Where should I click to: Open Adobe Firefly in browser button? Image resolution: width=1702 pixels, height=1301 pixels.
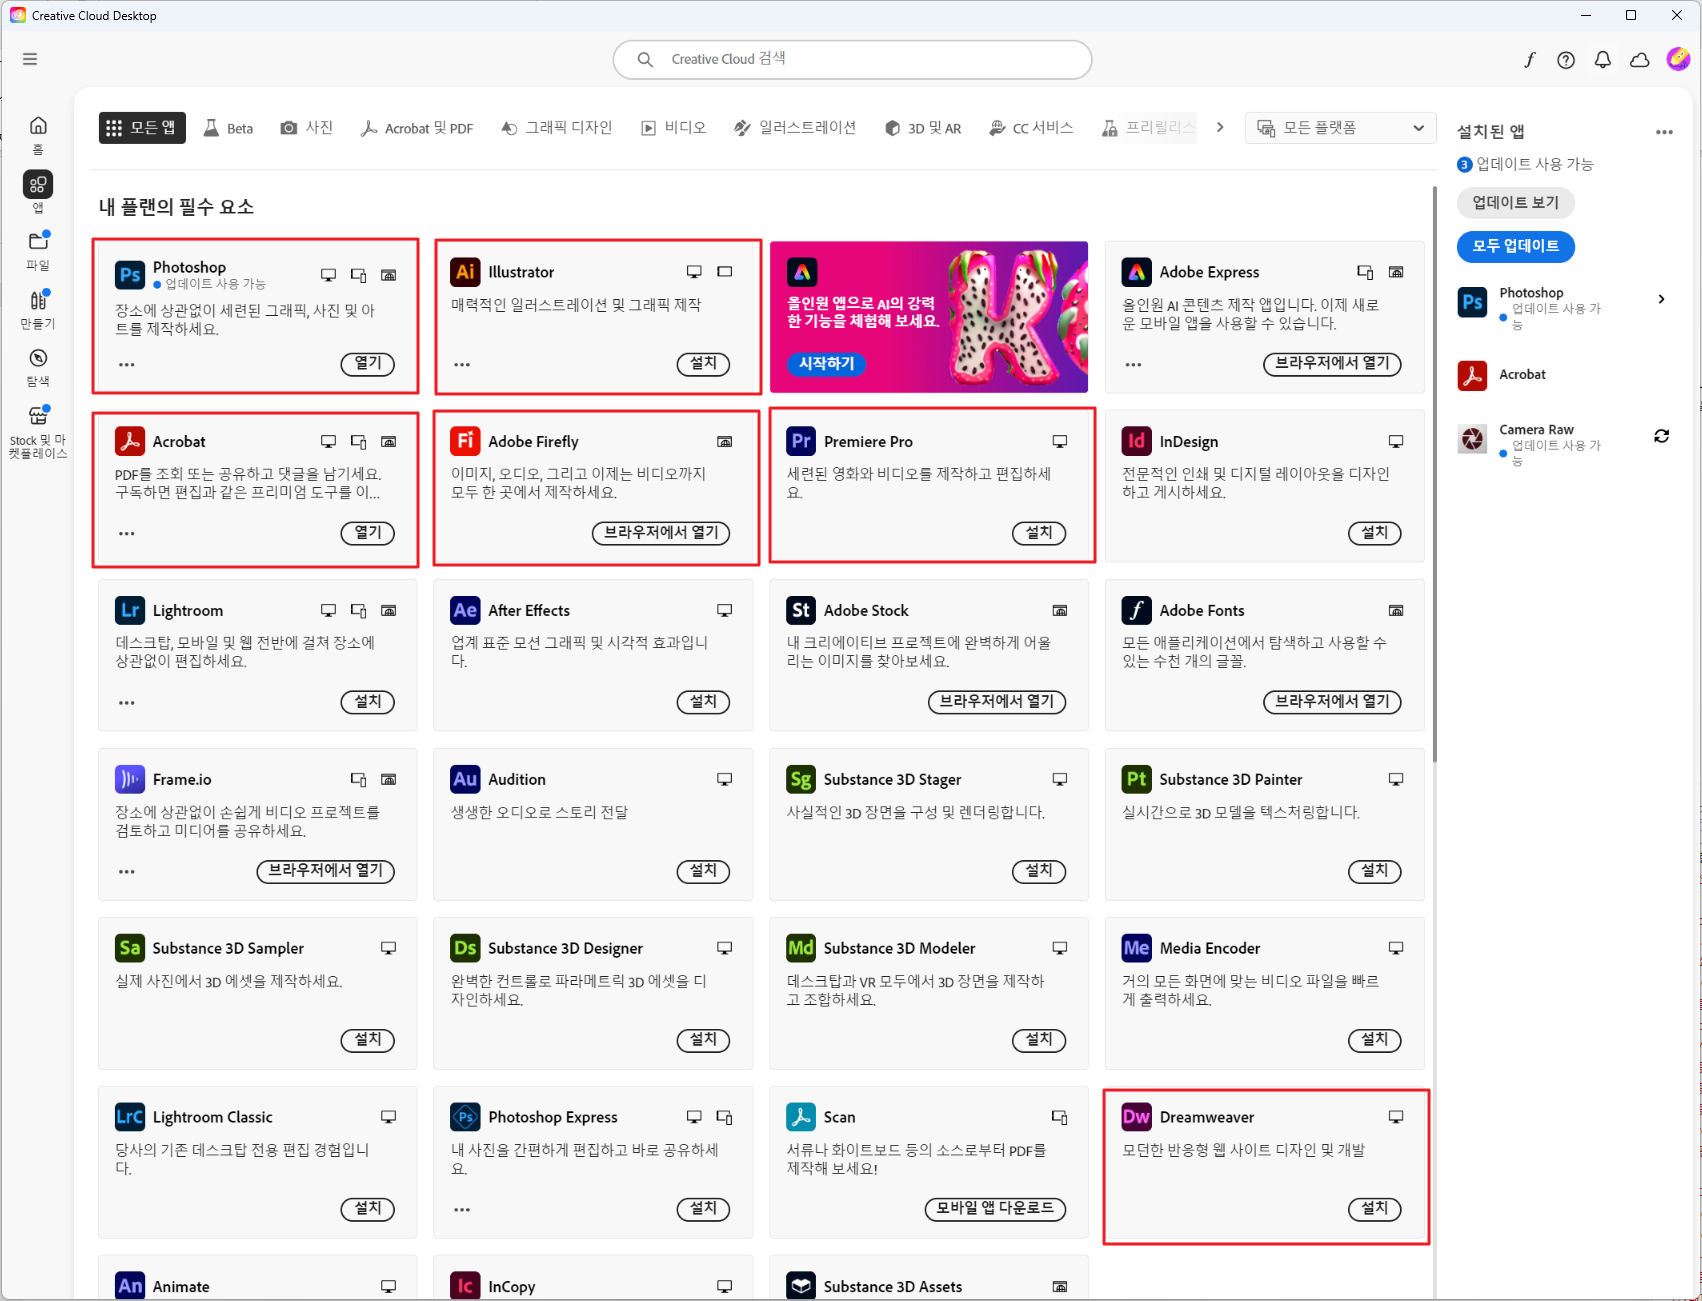point(661,533)
